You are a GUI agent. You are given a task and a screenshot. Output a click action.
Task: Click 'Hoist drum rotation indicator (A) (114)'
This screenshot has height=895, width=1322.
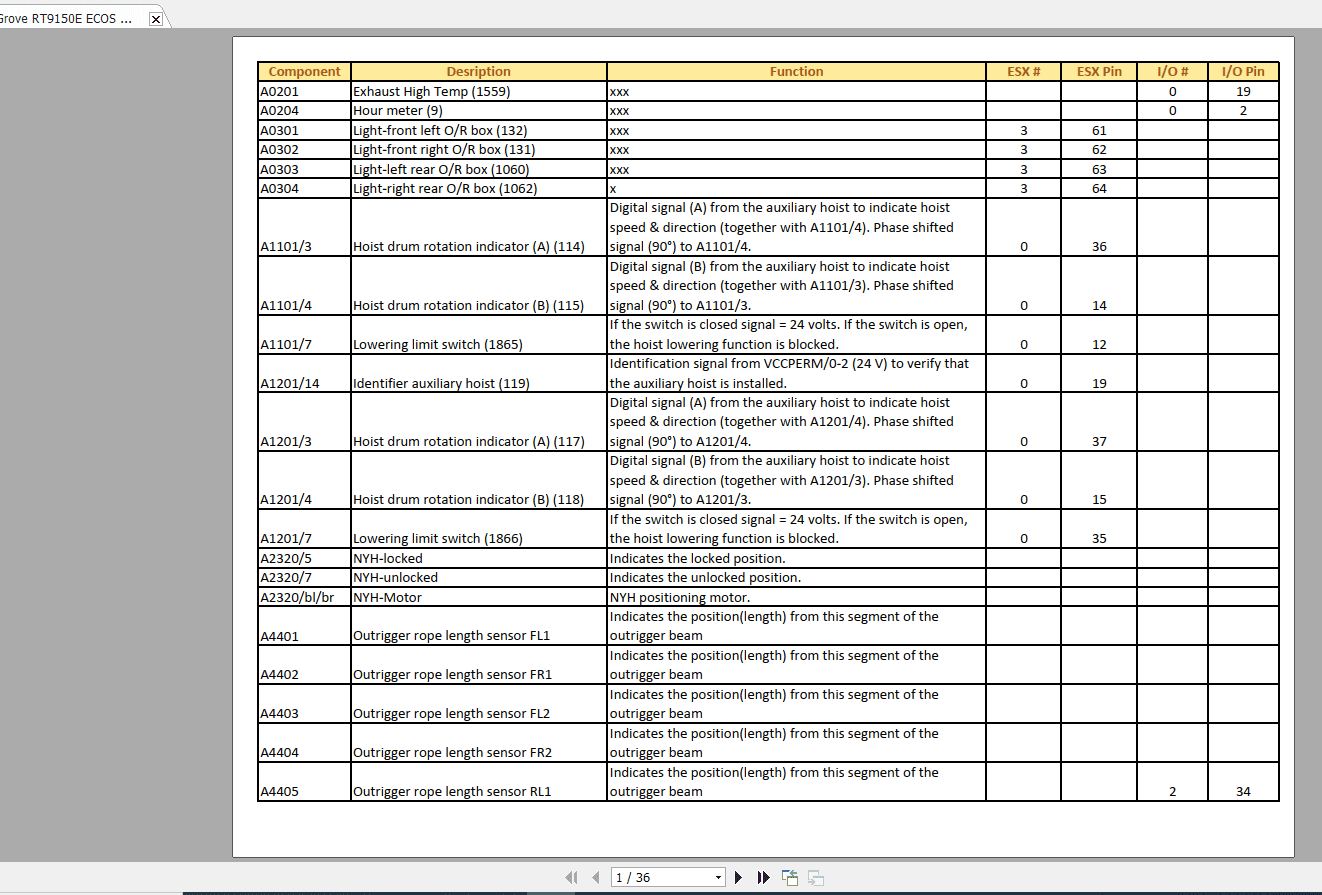tap(469, 247)
